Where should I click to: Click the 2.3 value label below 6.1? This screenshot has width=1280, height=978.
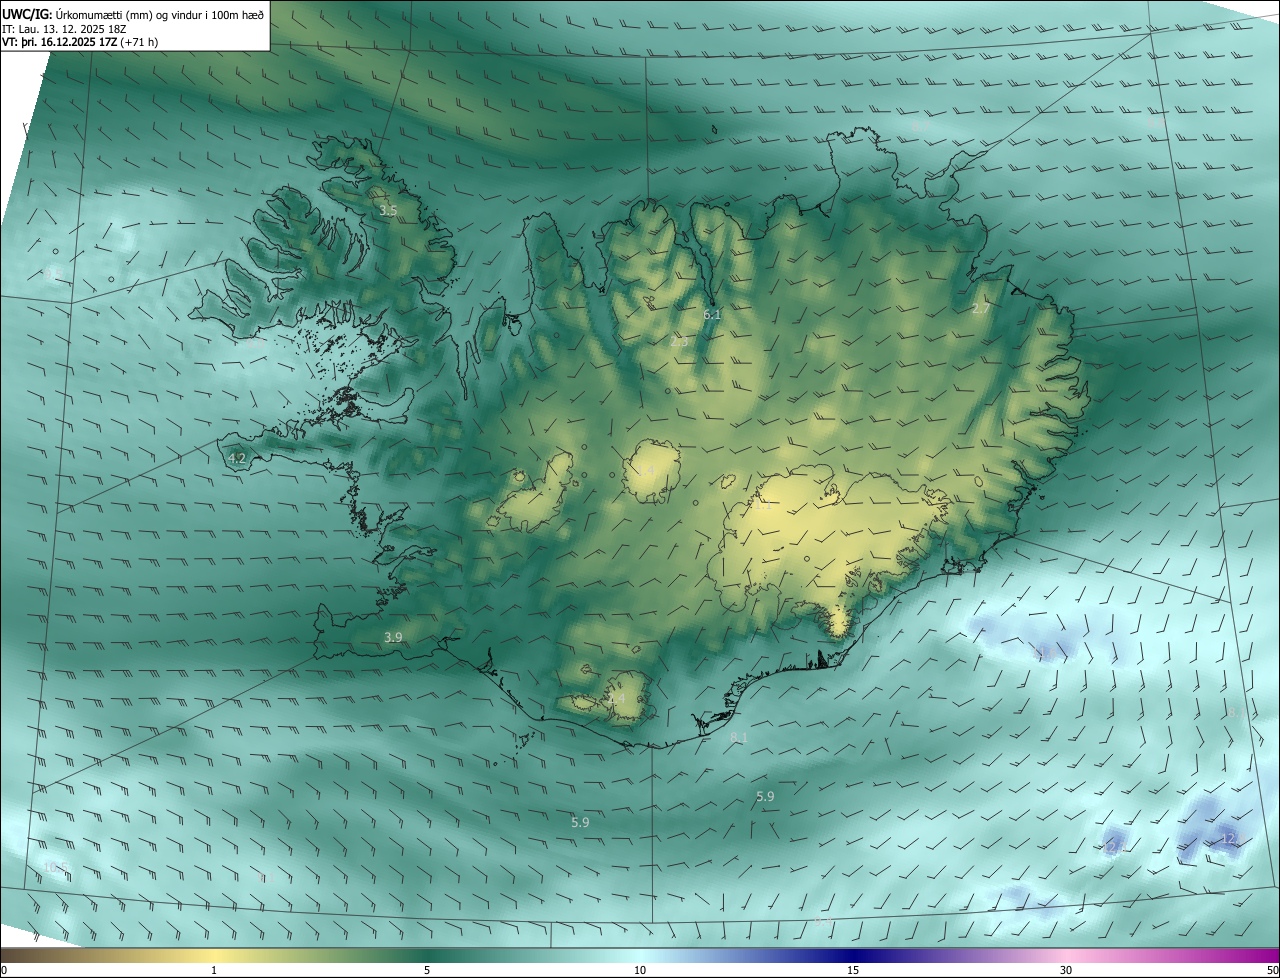coord(679,342)
